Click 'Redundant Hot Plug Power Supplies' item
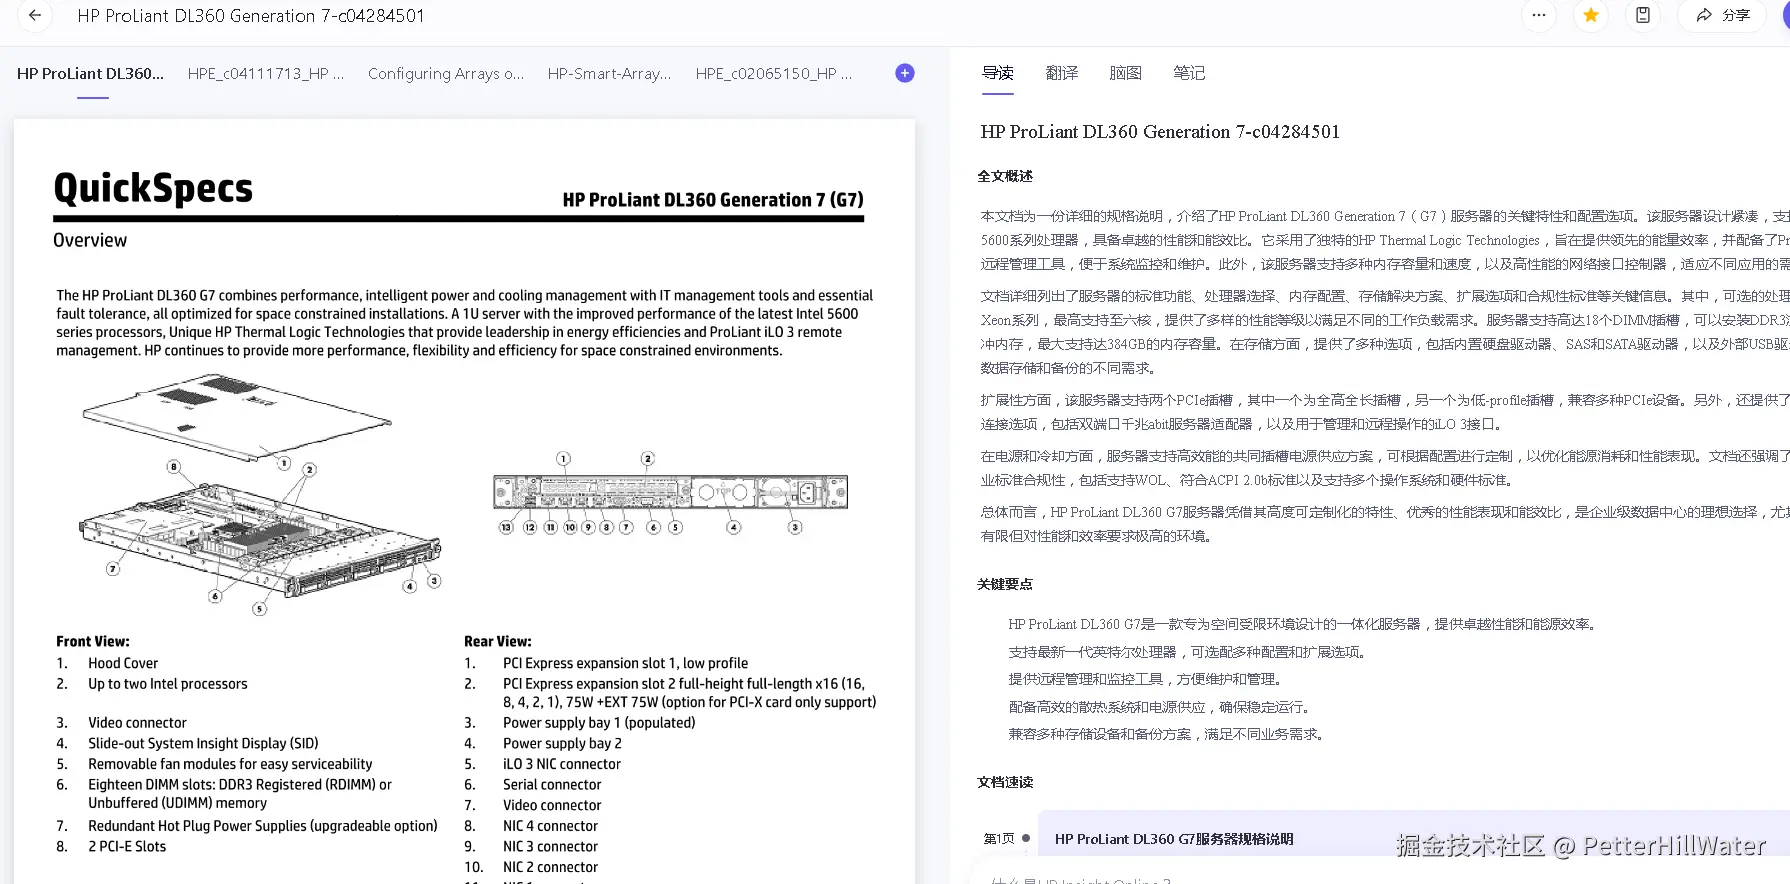Screen dimensions: 1790x884 pyautogui.click(x=263, y=826)
